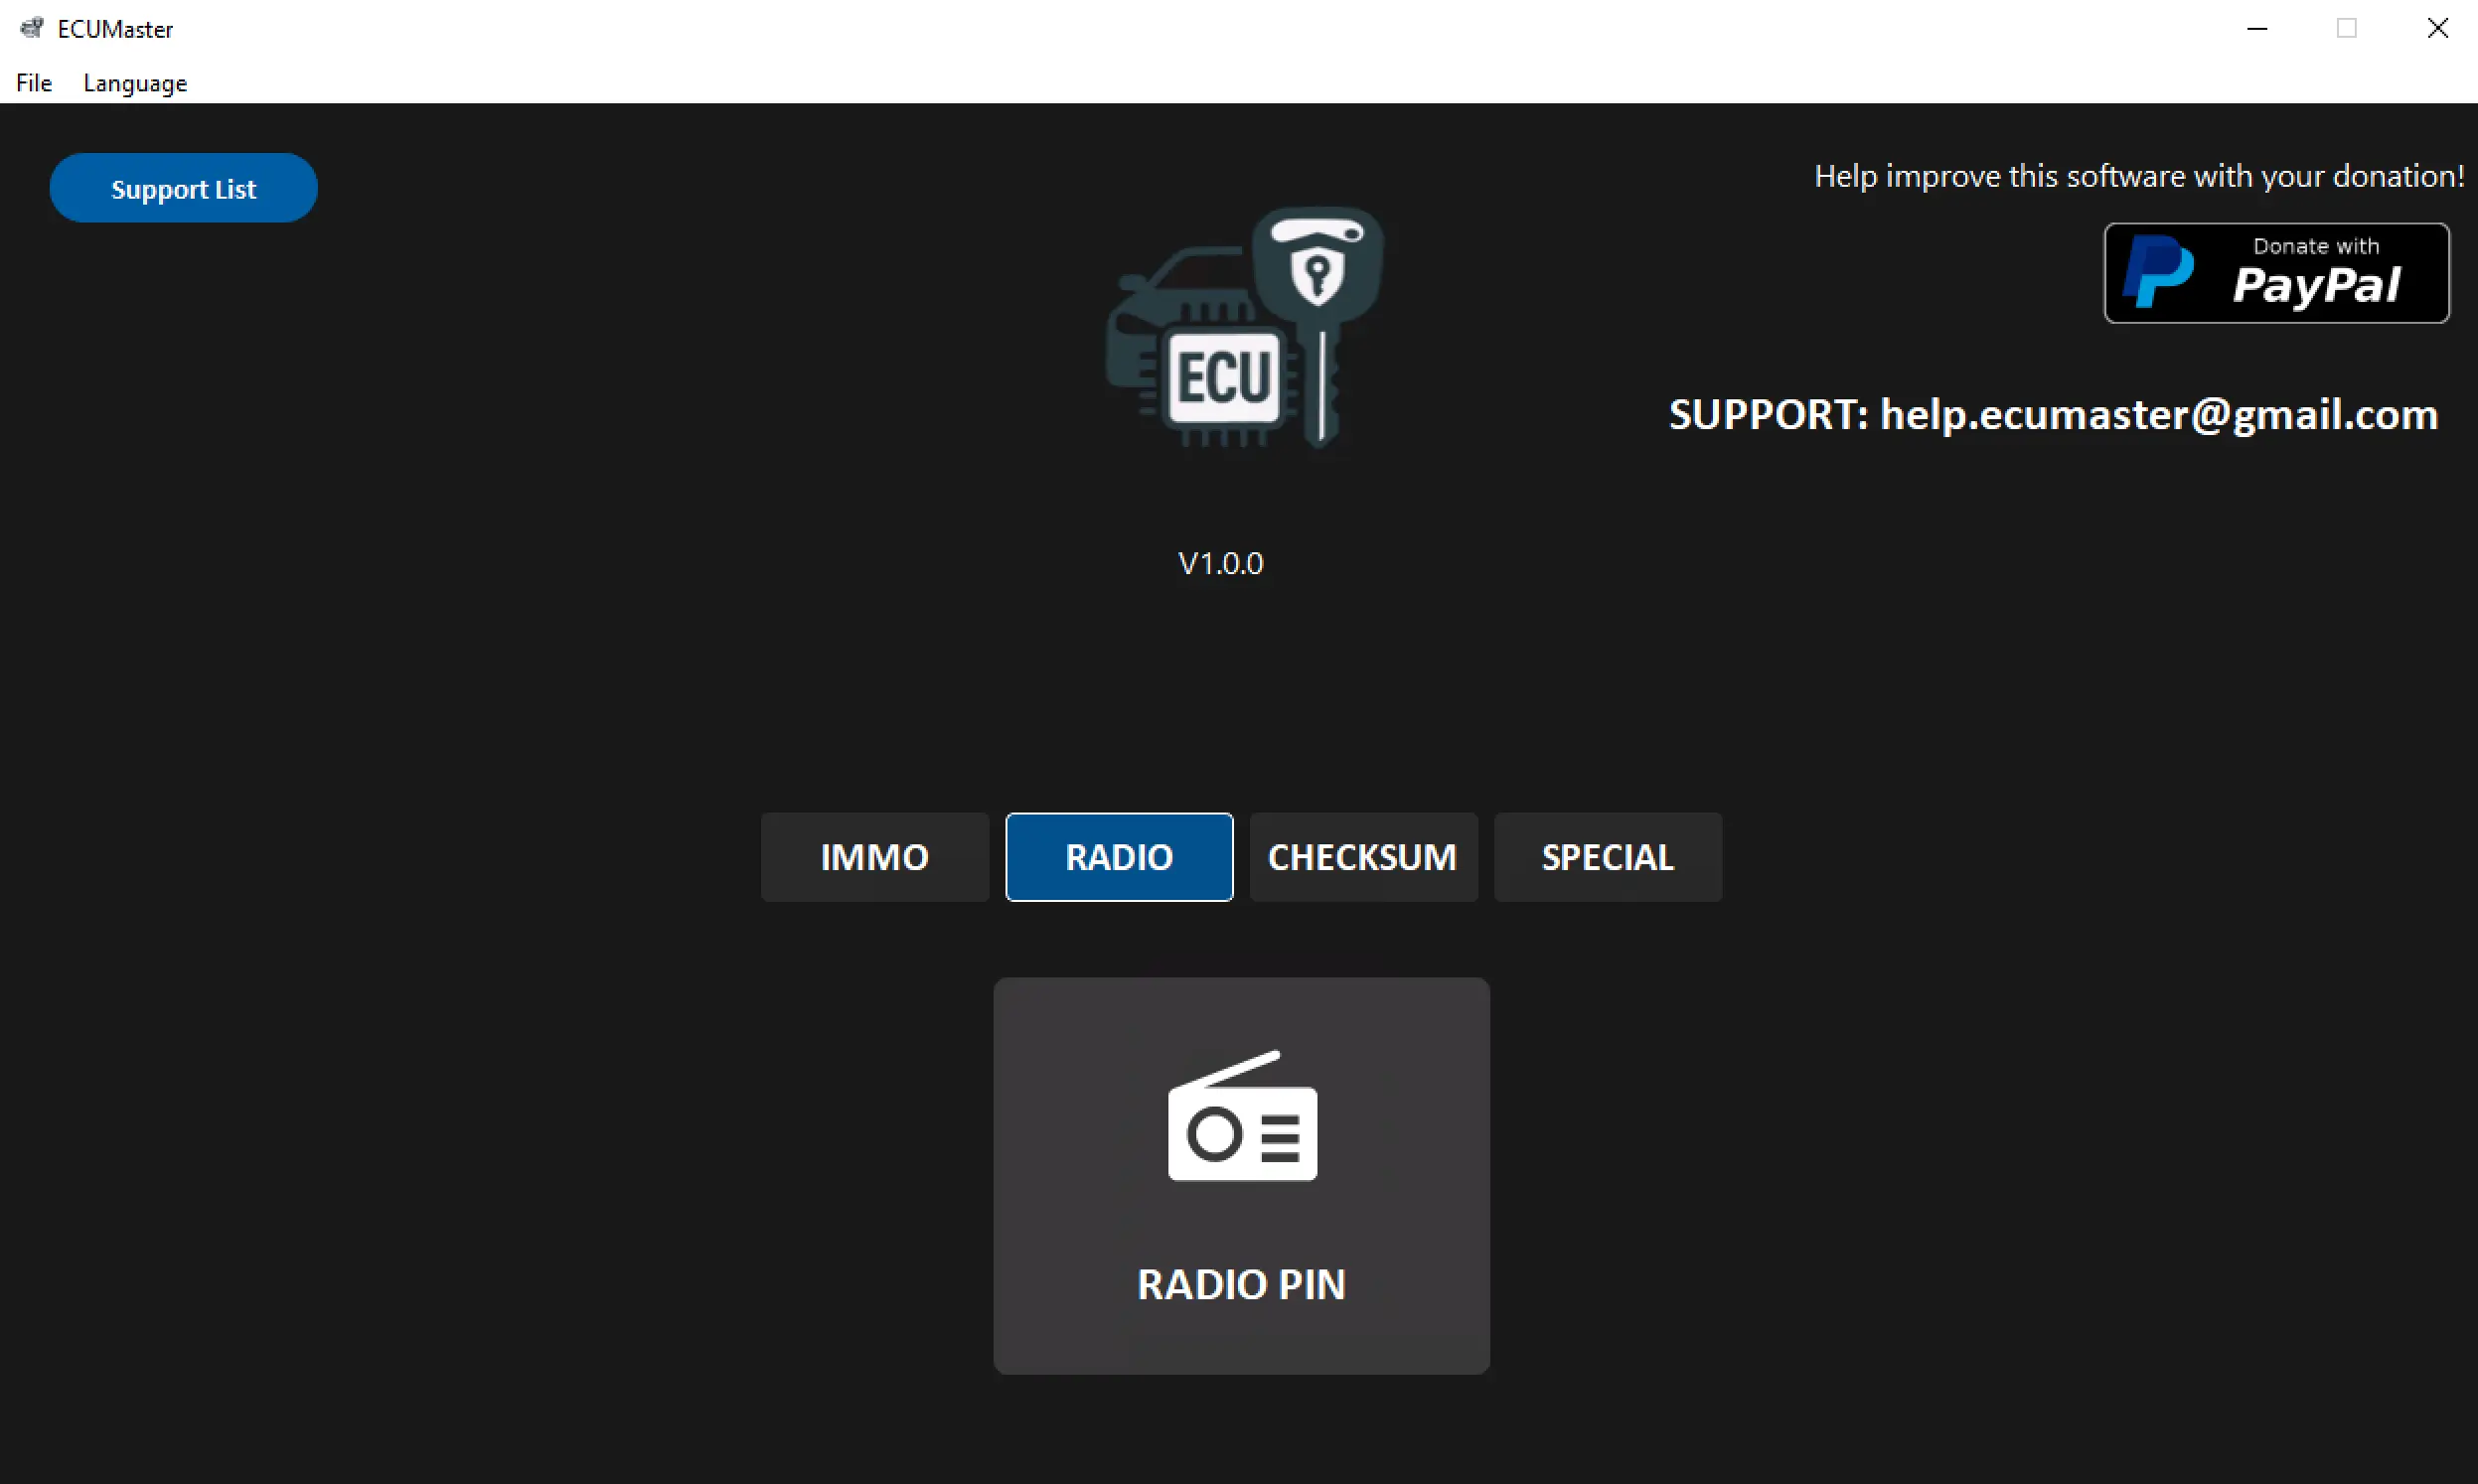The height and width of the screenshot is (1484, 2478).
Task: Click the disabled maximize window button
Action: coord(2347,28)
